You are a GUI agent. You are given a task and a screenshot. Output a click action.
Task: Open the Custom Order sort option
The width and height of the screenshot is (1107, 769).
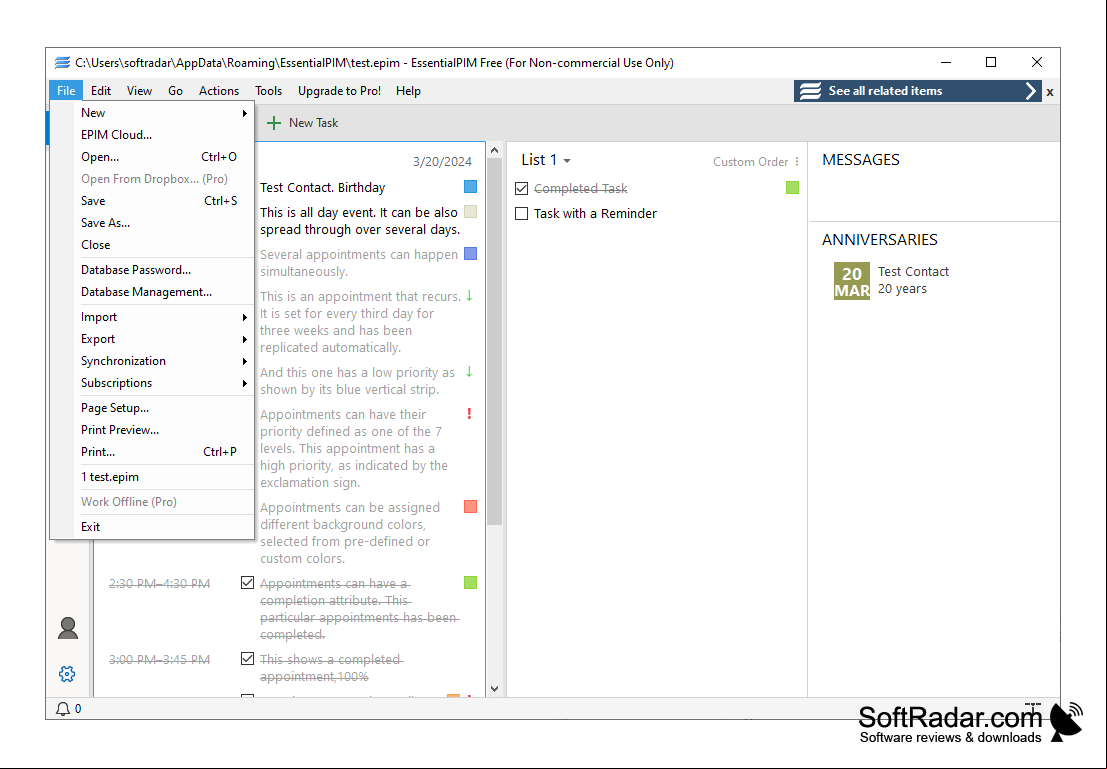click(750, 162)
